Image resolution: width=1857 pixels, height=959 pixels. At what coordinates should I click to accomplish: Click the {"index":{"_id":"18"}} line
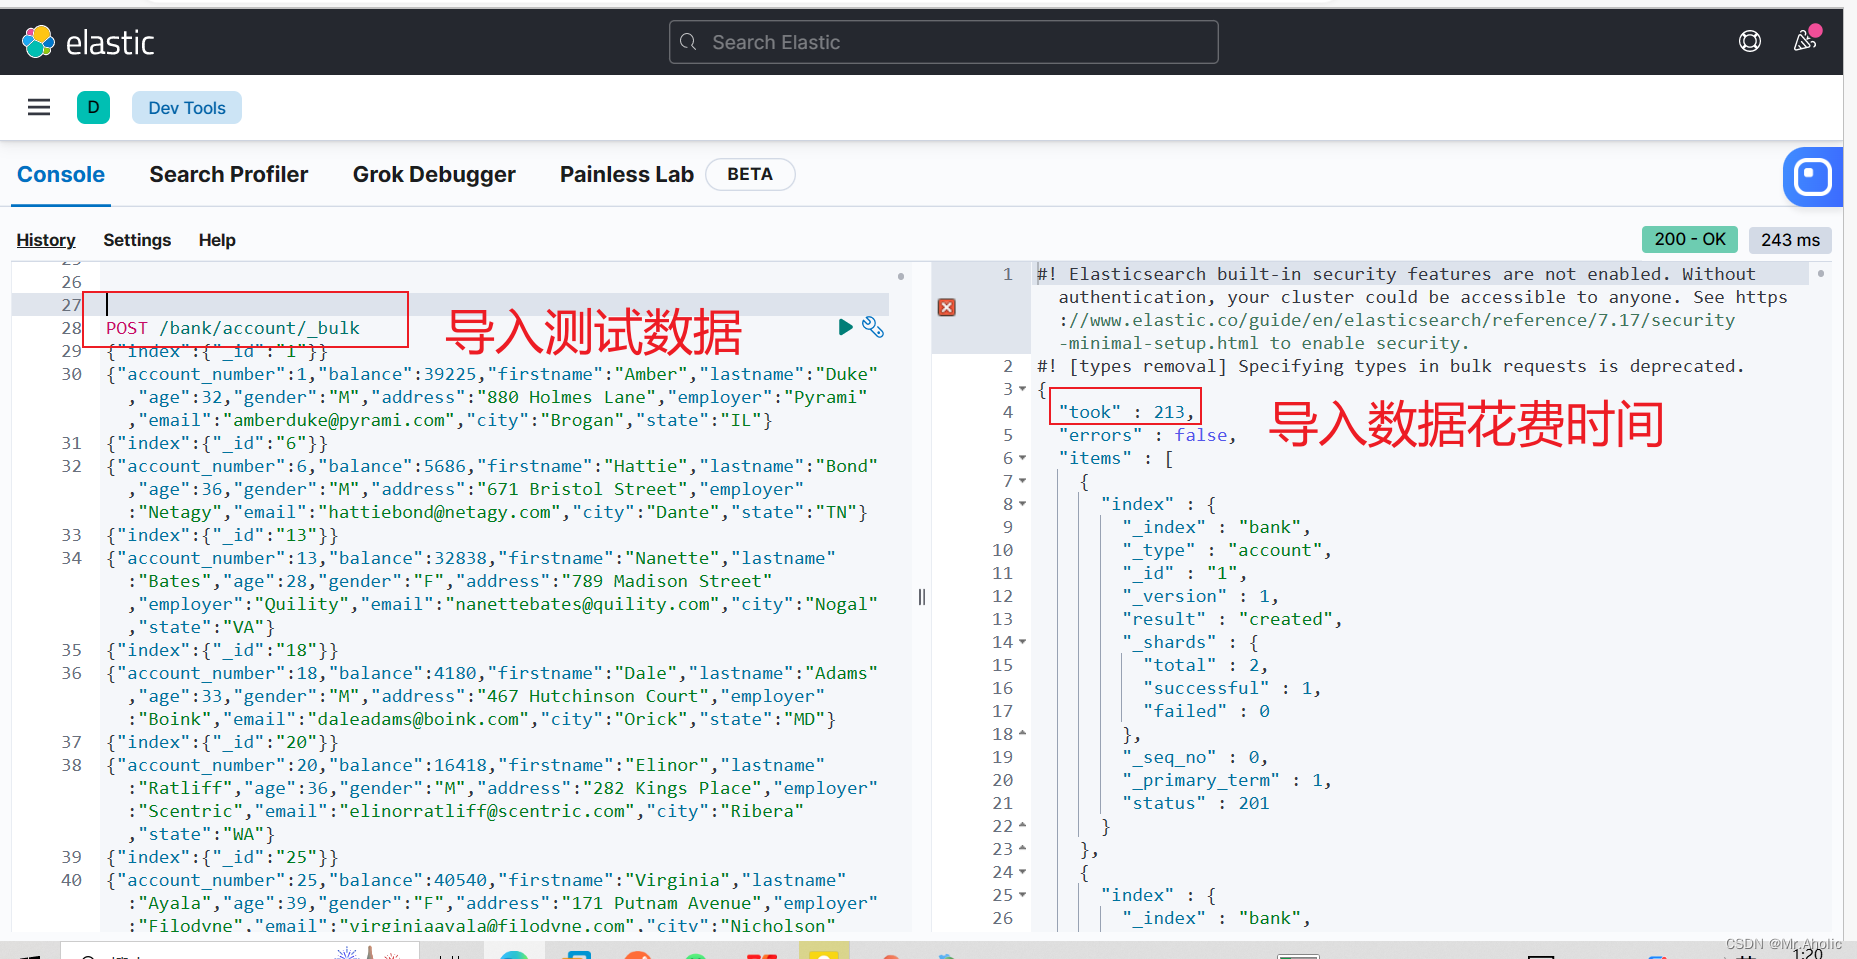[222, 650]
